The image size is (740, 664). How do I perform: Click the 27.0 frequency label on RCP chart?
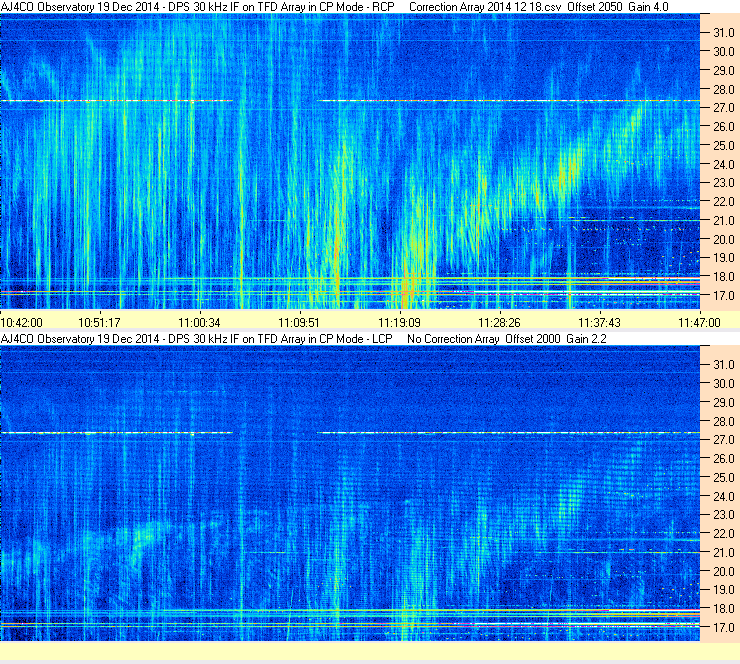point(723,108)
